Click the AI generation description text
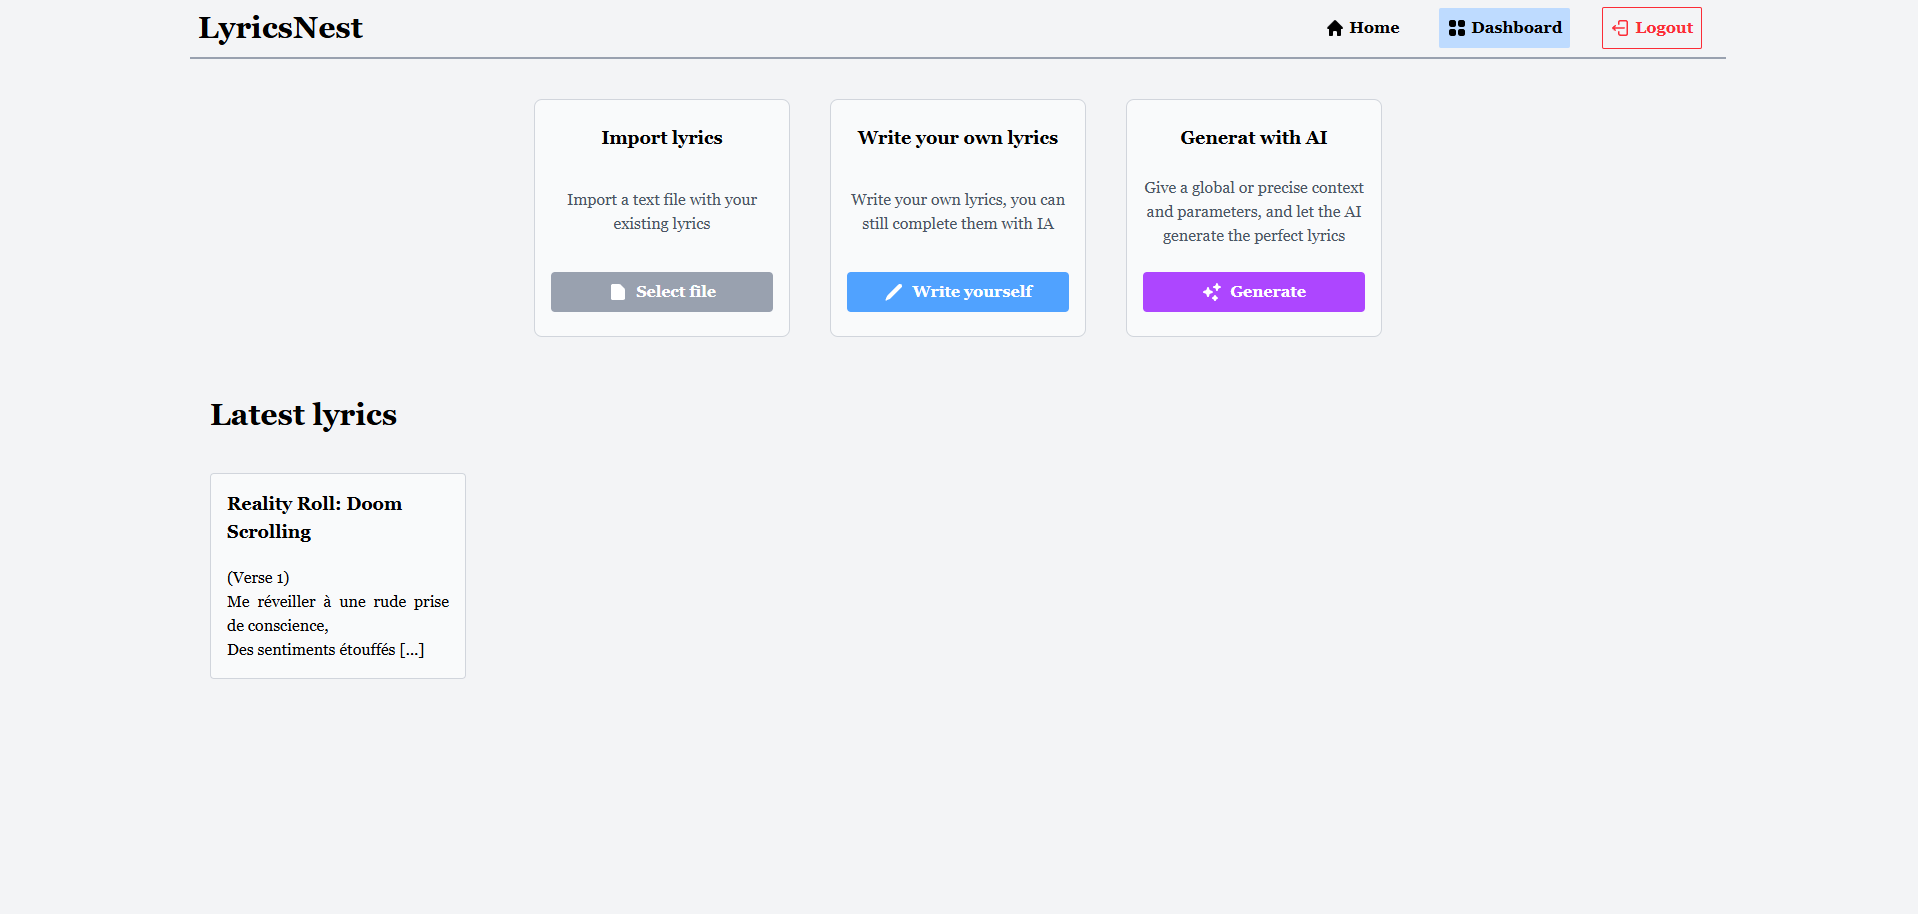 (x=1253, y=212)
